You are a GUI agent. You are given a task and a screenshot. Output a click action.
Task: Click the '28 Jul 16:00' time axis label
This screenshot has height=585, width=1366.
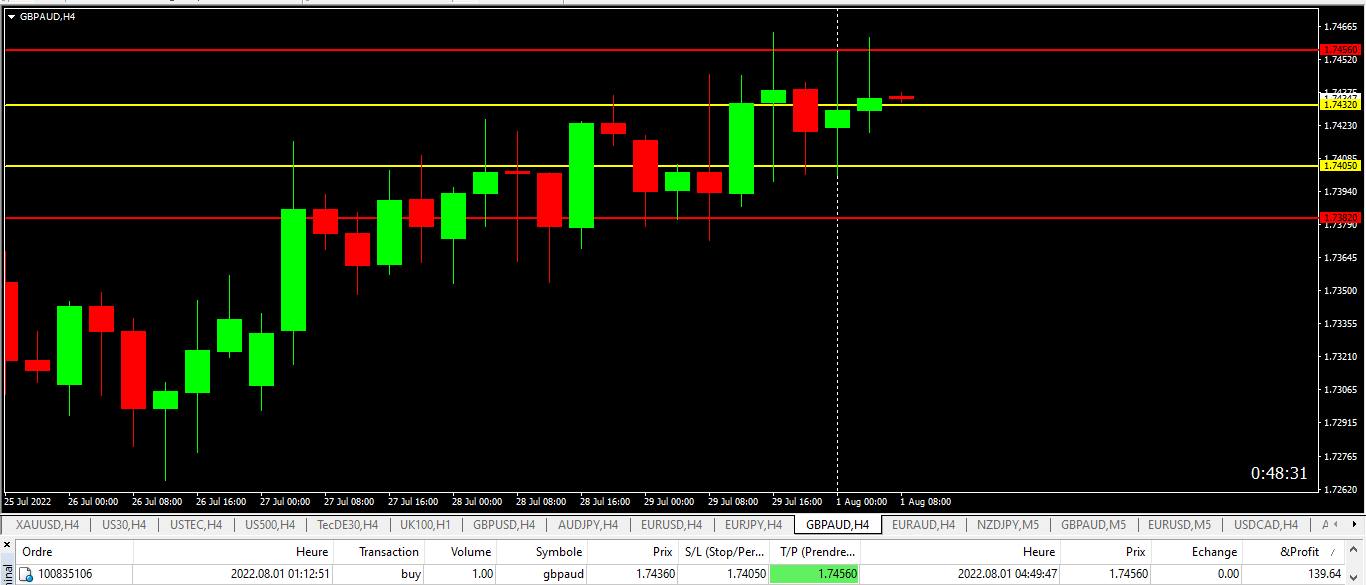point(604,502)
